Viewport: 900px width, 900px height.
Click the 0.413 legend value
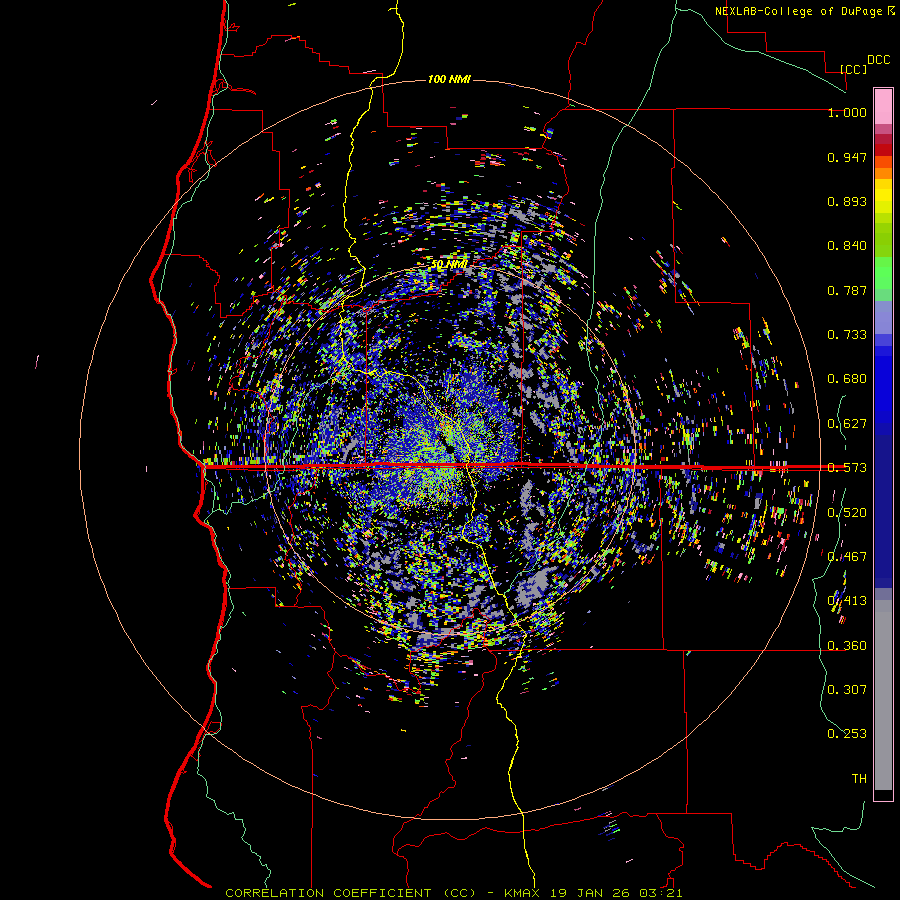(847, 601)
